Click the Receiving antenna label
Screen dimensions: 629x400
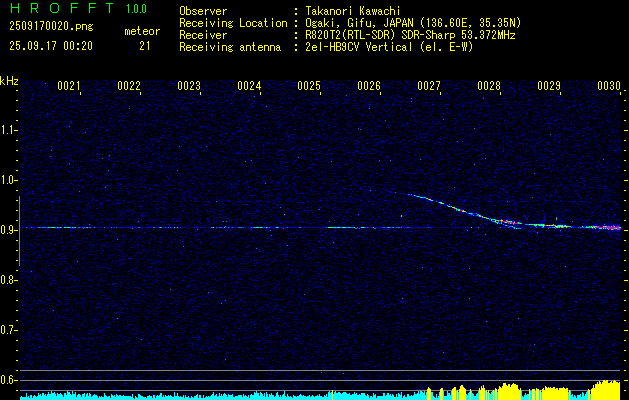pyautogui.click(x=230, y=47)
